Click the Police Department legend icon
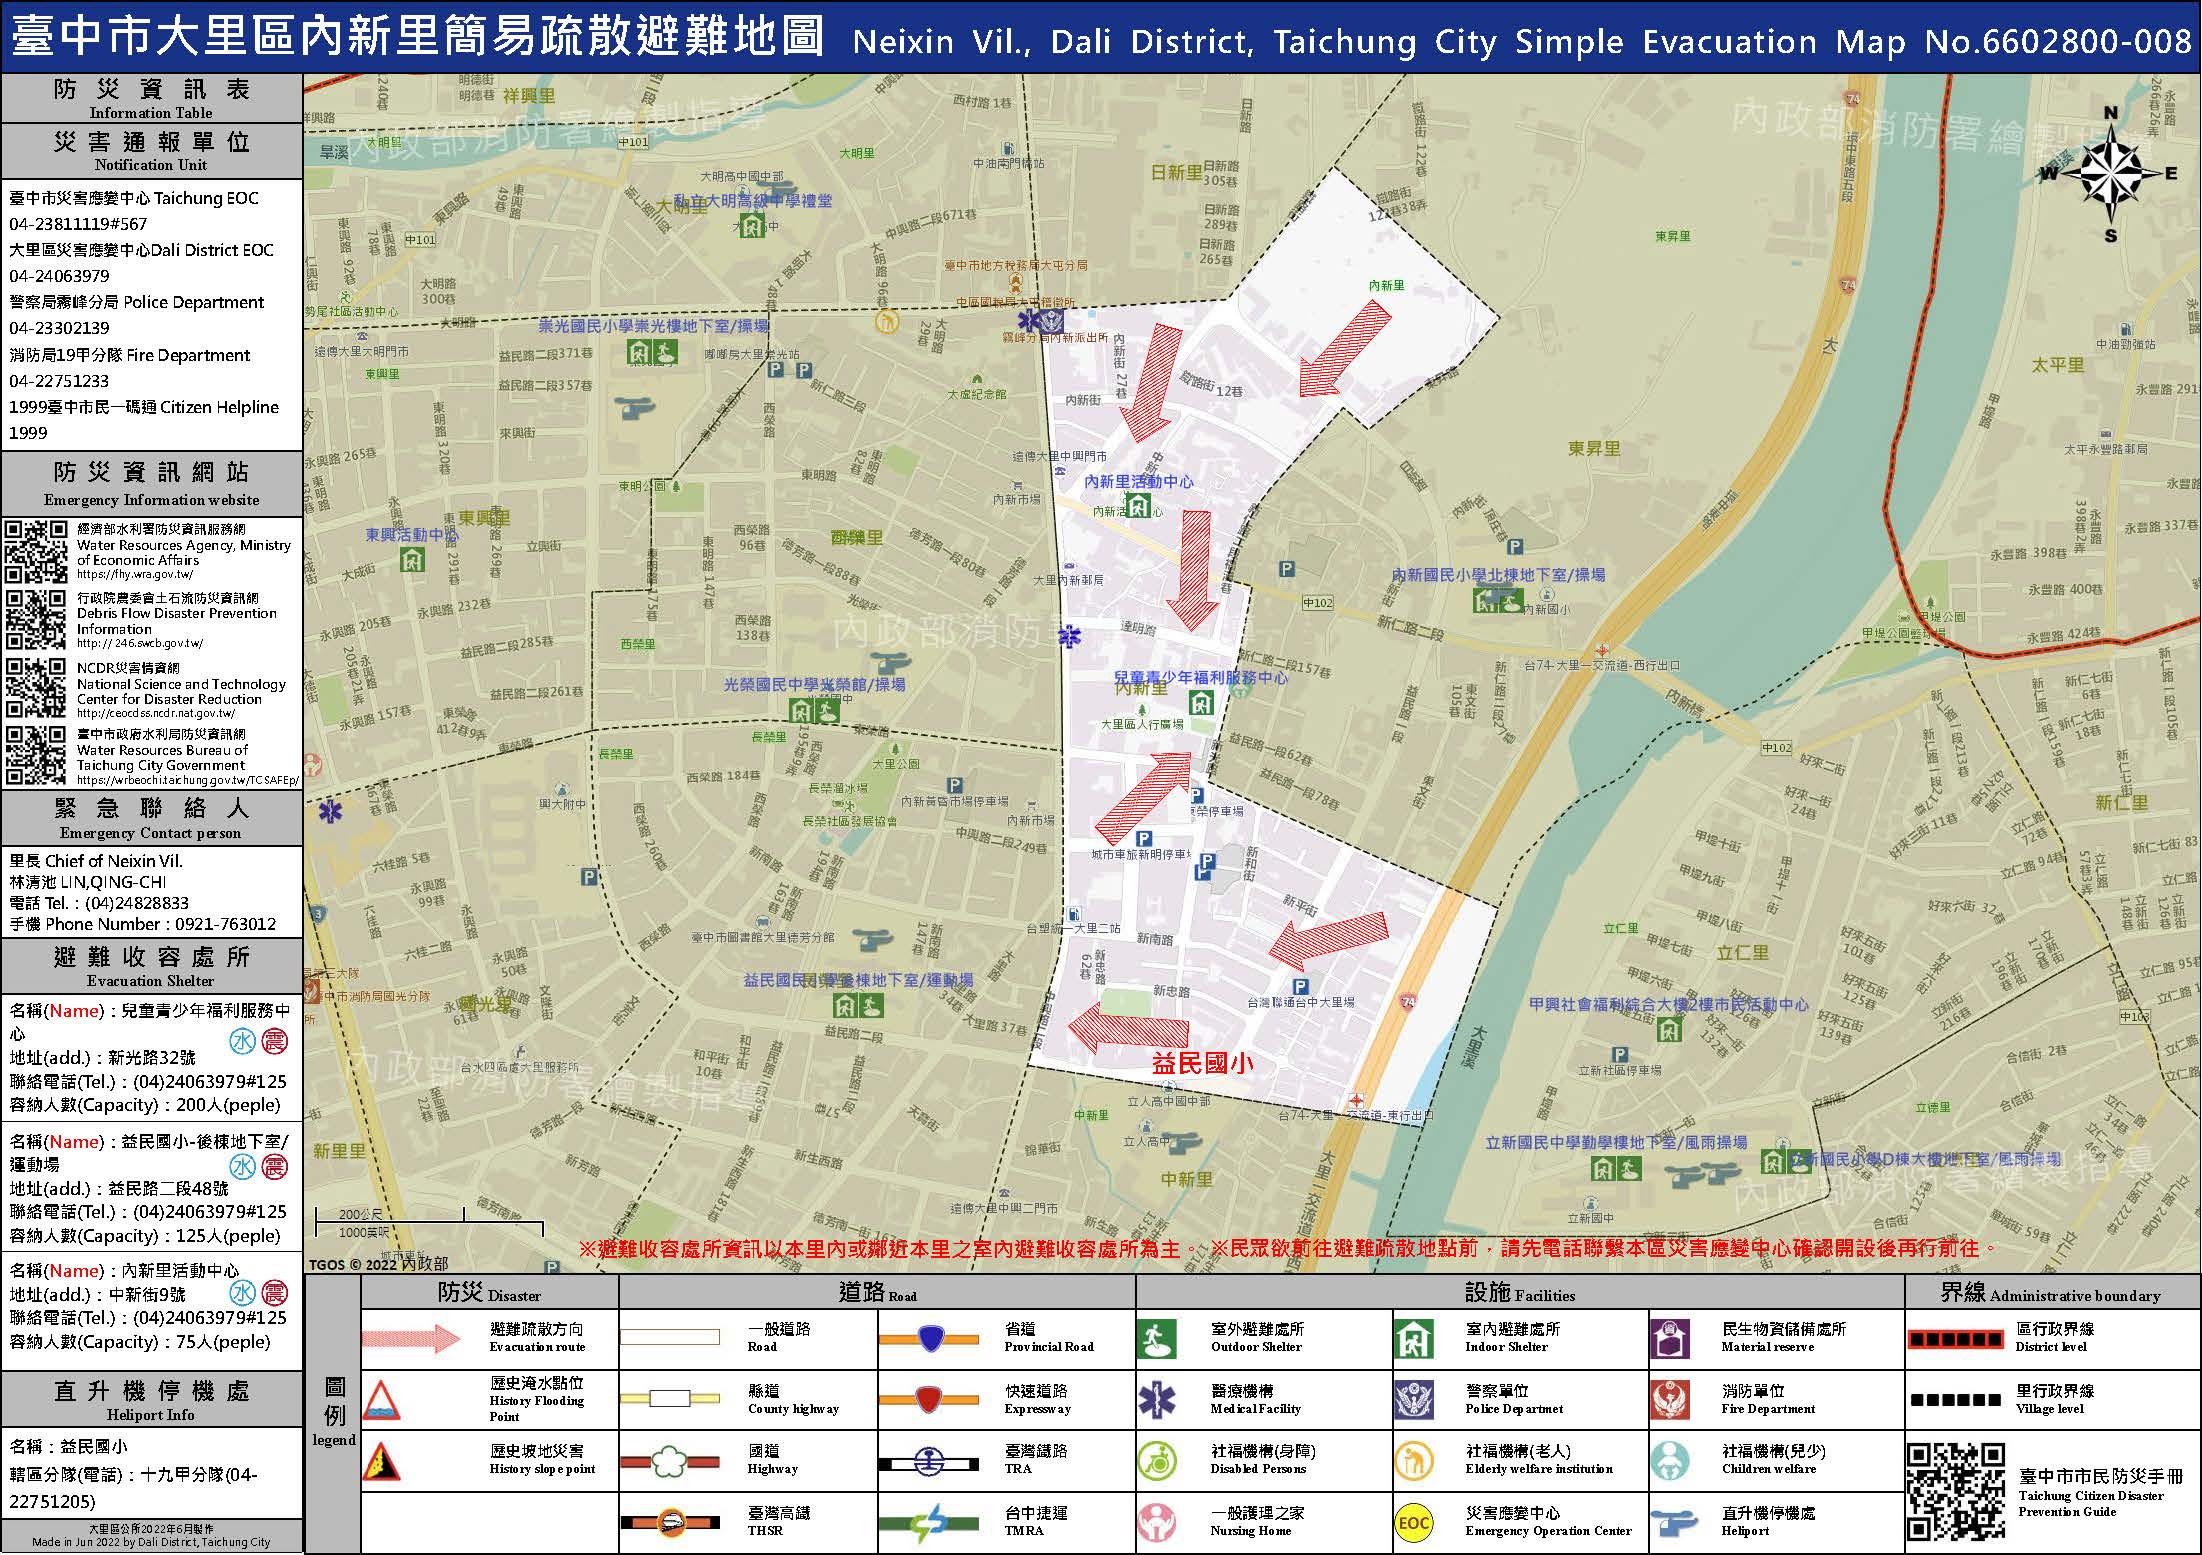Screen dimensions: 2202x1555 1413,1400
